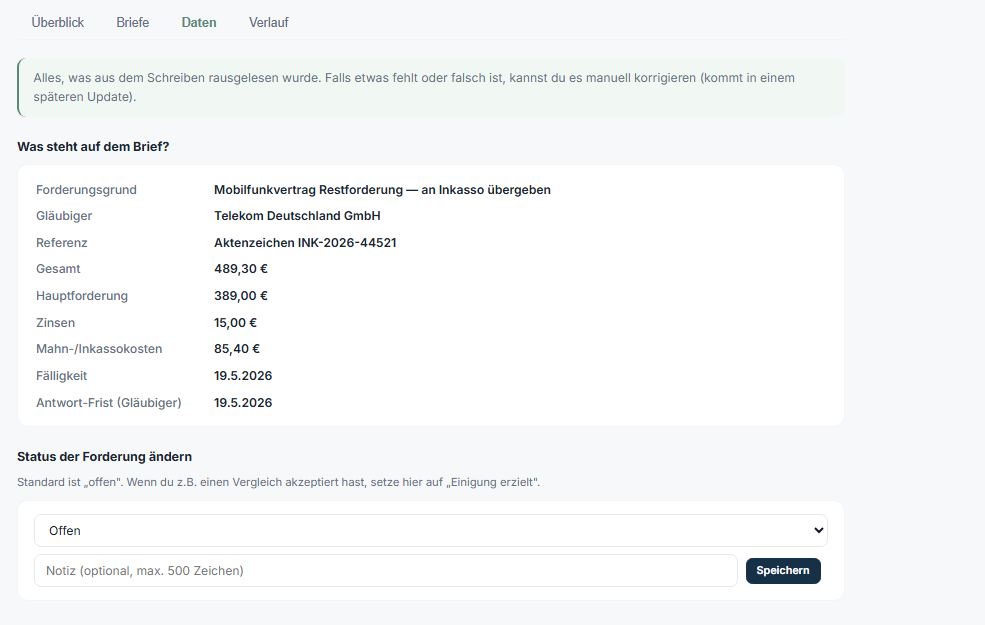Click the Zinsen row label

tap(55, 323)
